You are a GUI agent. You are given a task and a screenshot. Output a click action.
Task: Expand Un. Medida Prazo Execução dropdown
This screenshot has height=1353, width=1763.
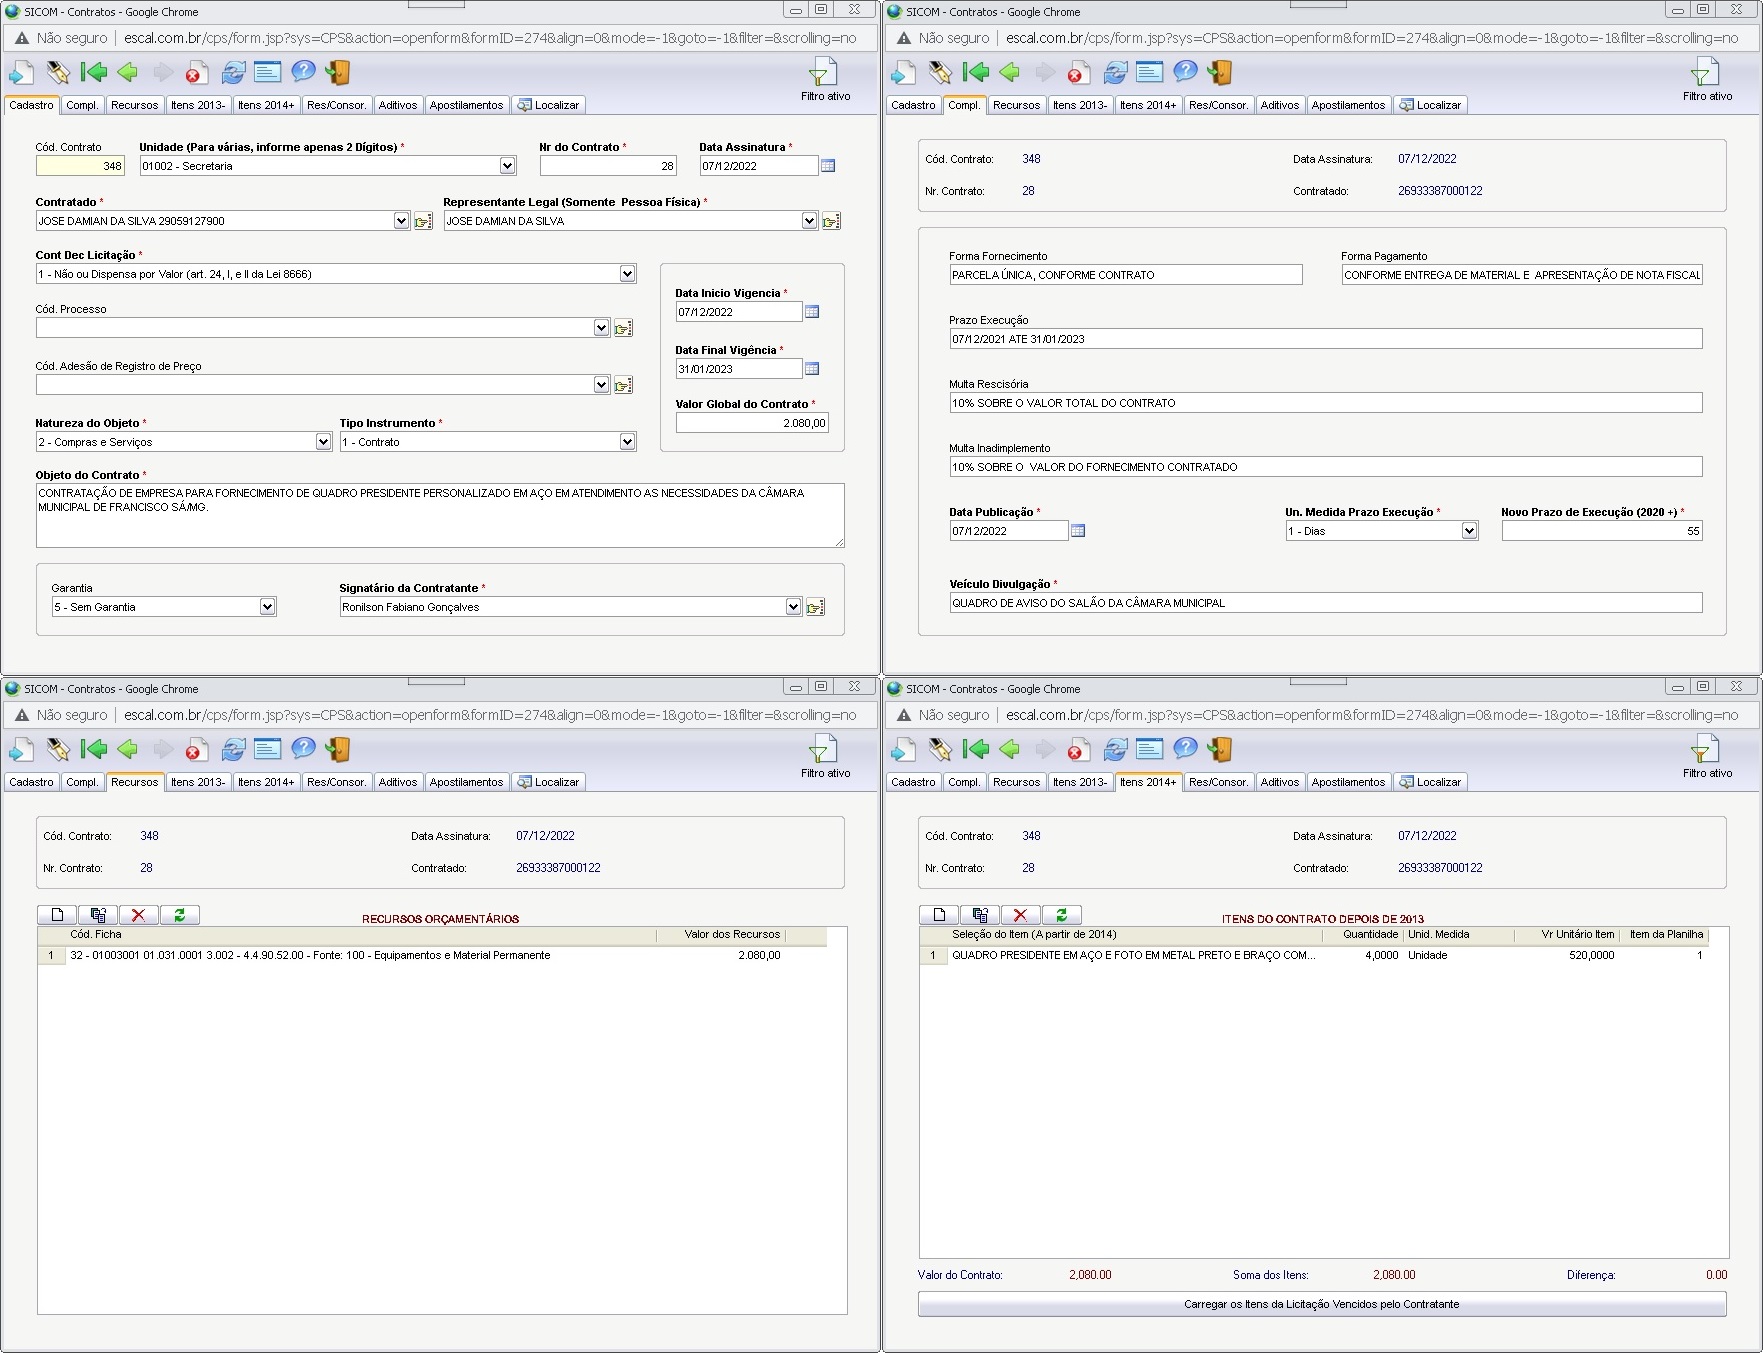coord(1469,531)
